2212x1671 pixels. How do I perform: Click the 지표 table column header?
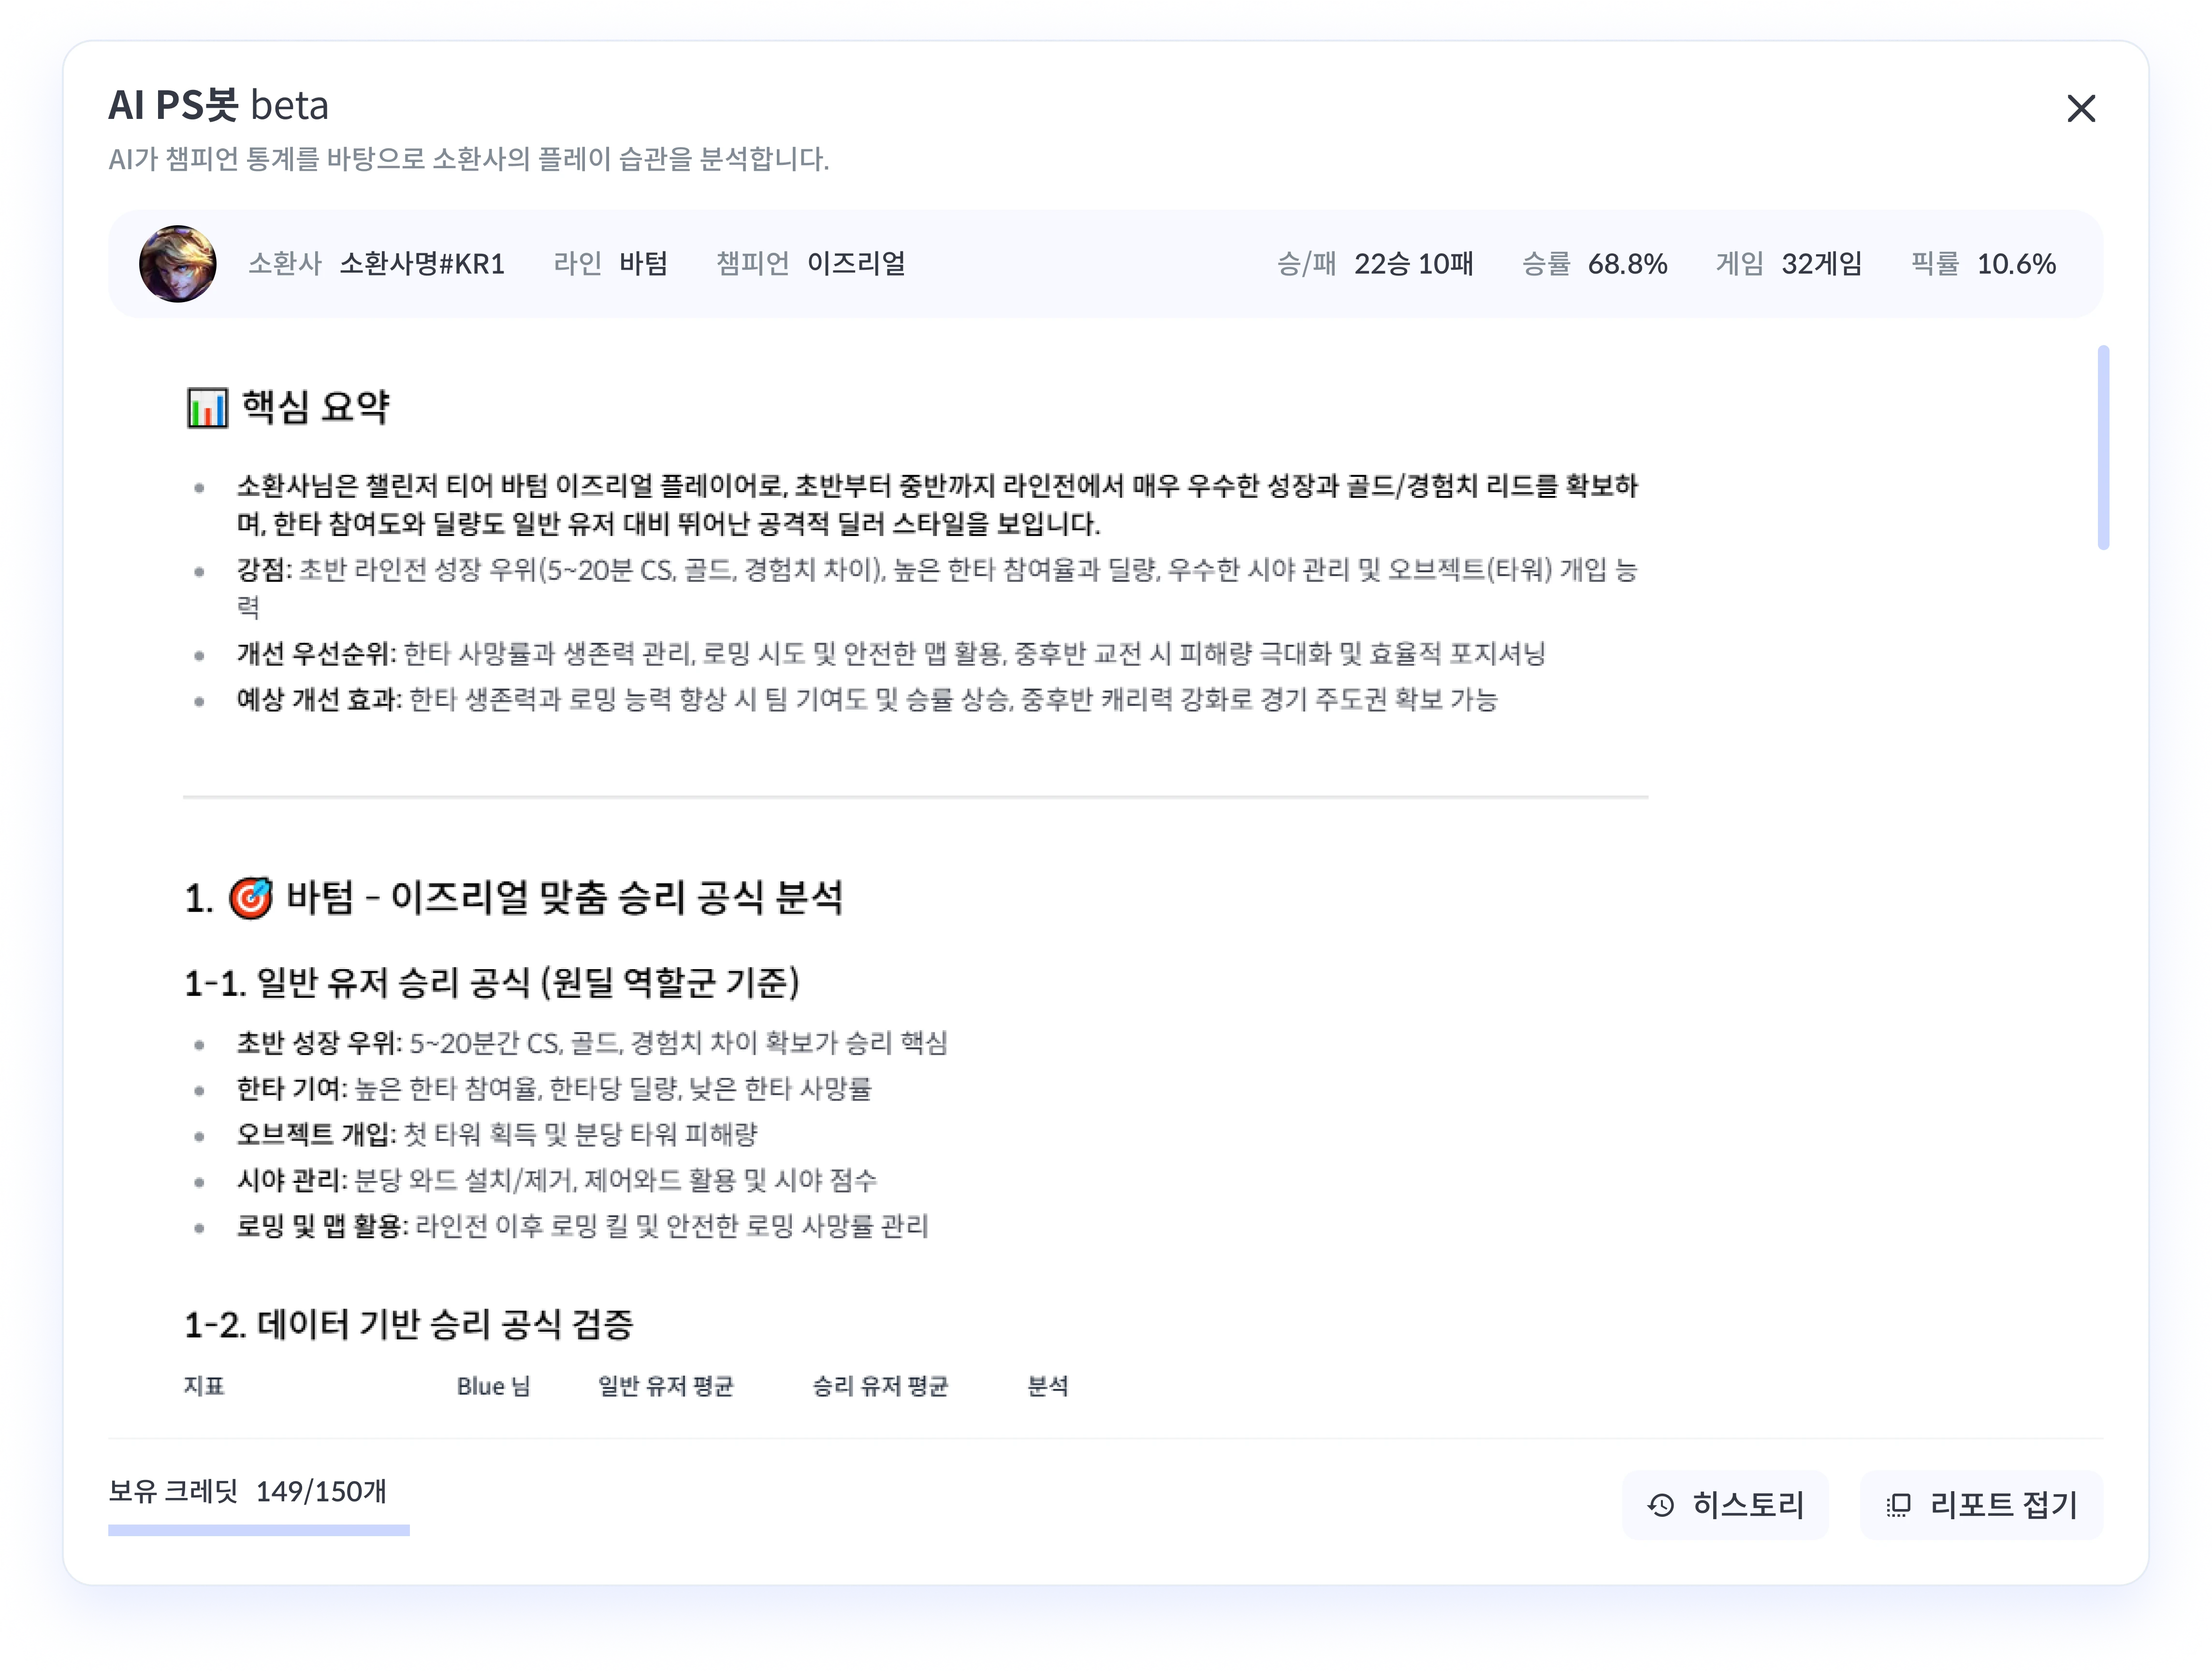tap(204, 1386)
